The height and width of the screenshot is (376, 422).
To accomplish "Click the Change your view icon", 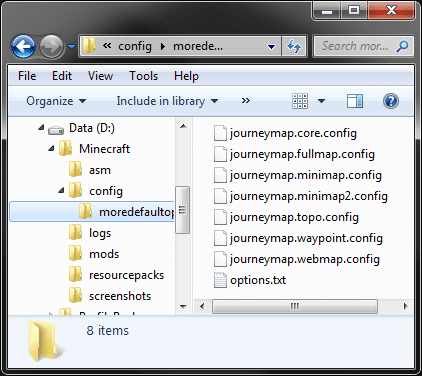I will [300, 101].
